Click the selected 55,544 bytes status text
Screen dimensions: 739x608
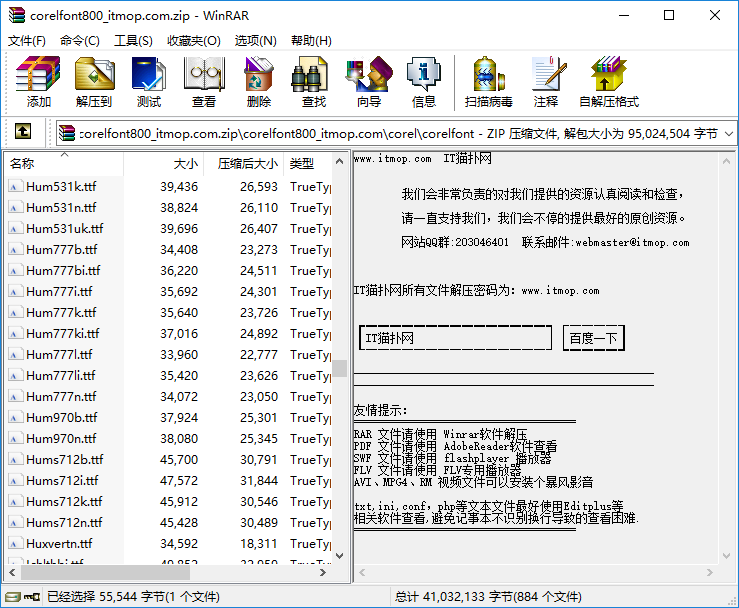[133, 597]
